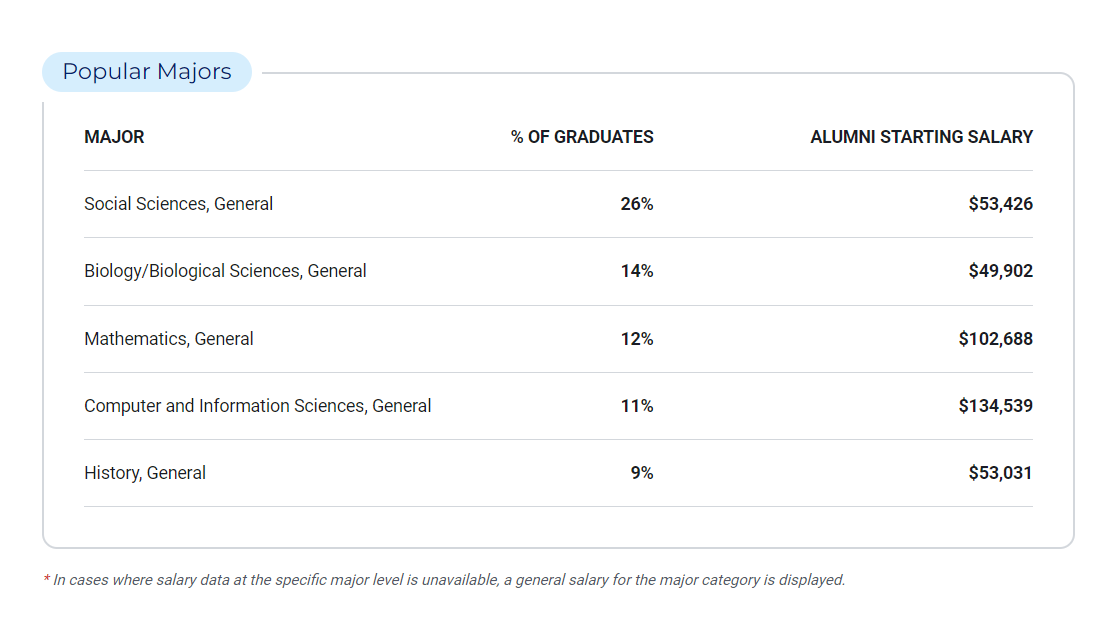Click the % OF GRADUATES column header

coord(582,137)
